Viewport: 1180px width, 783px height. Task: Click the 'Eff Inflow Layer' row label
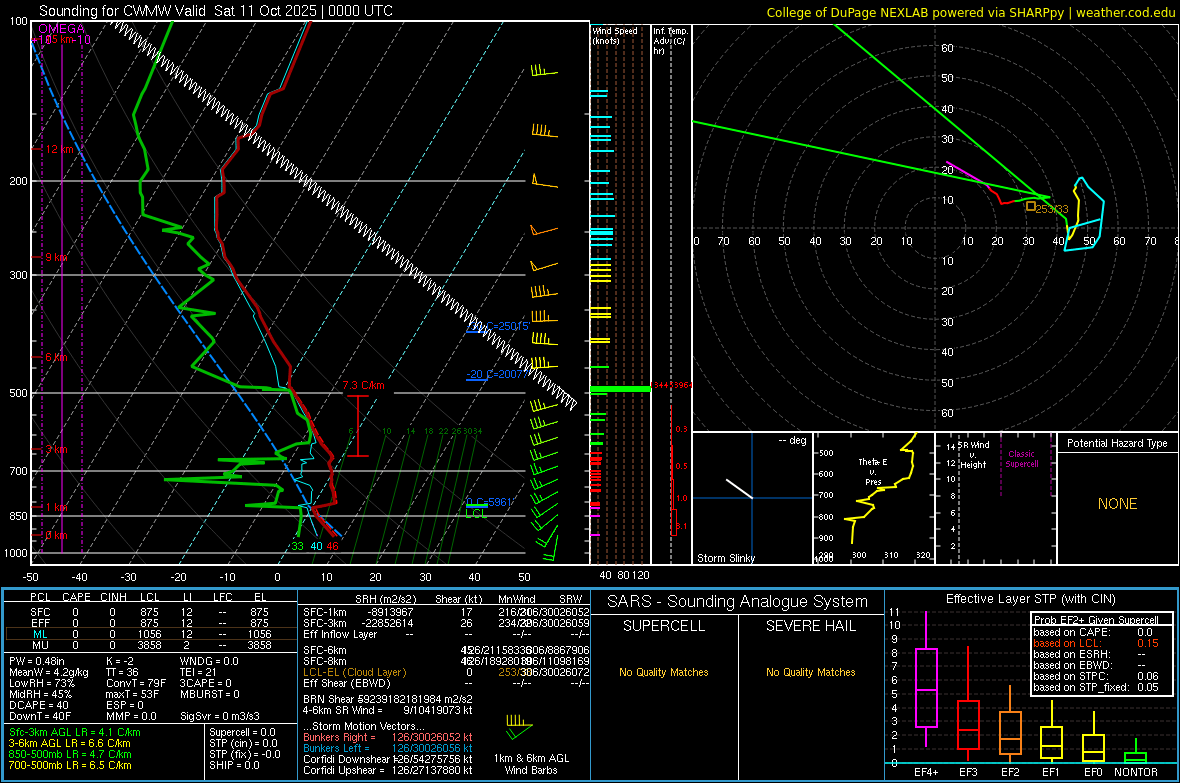pos(342,634)
